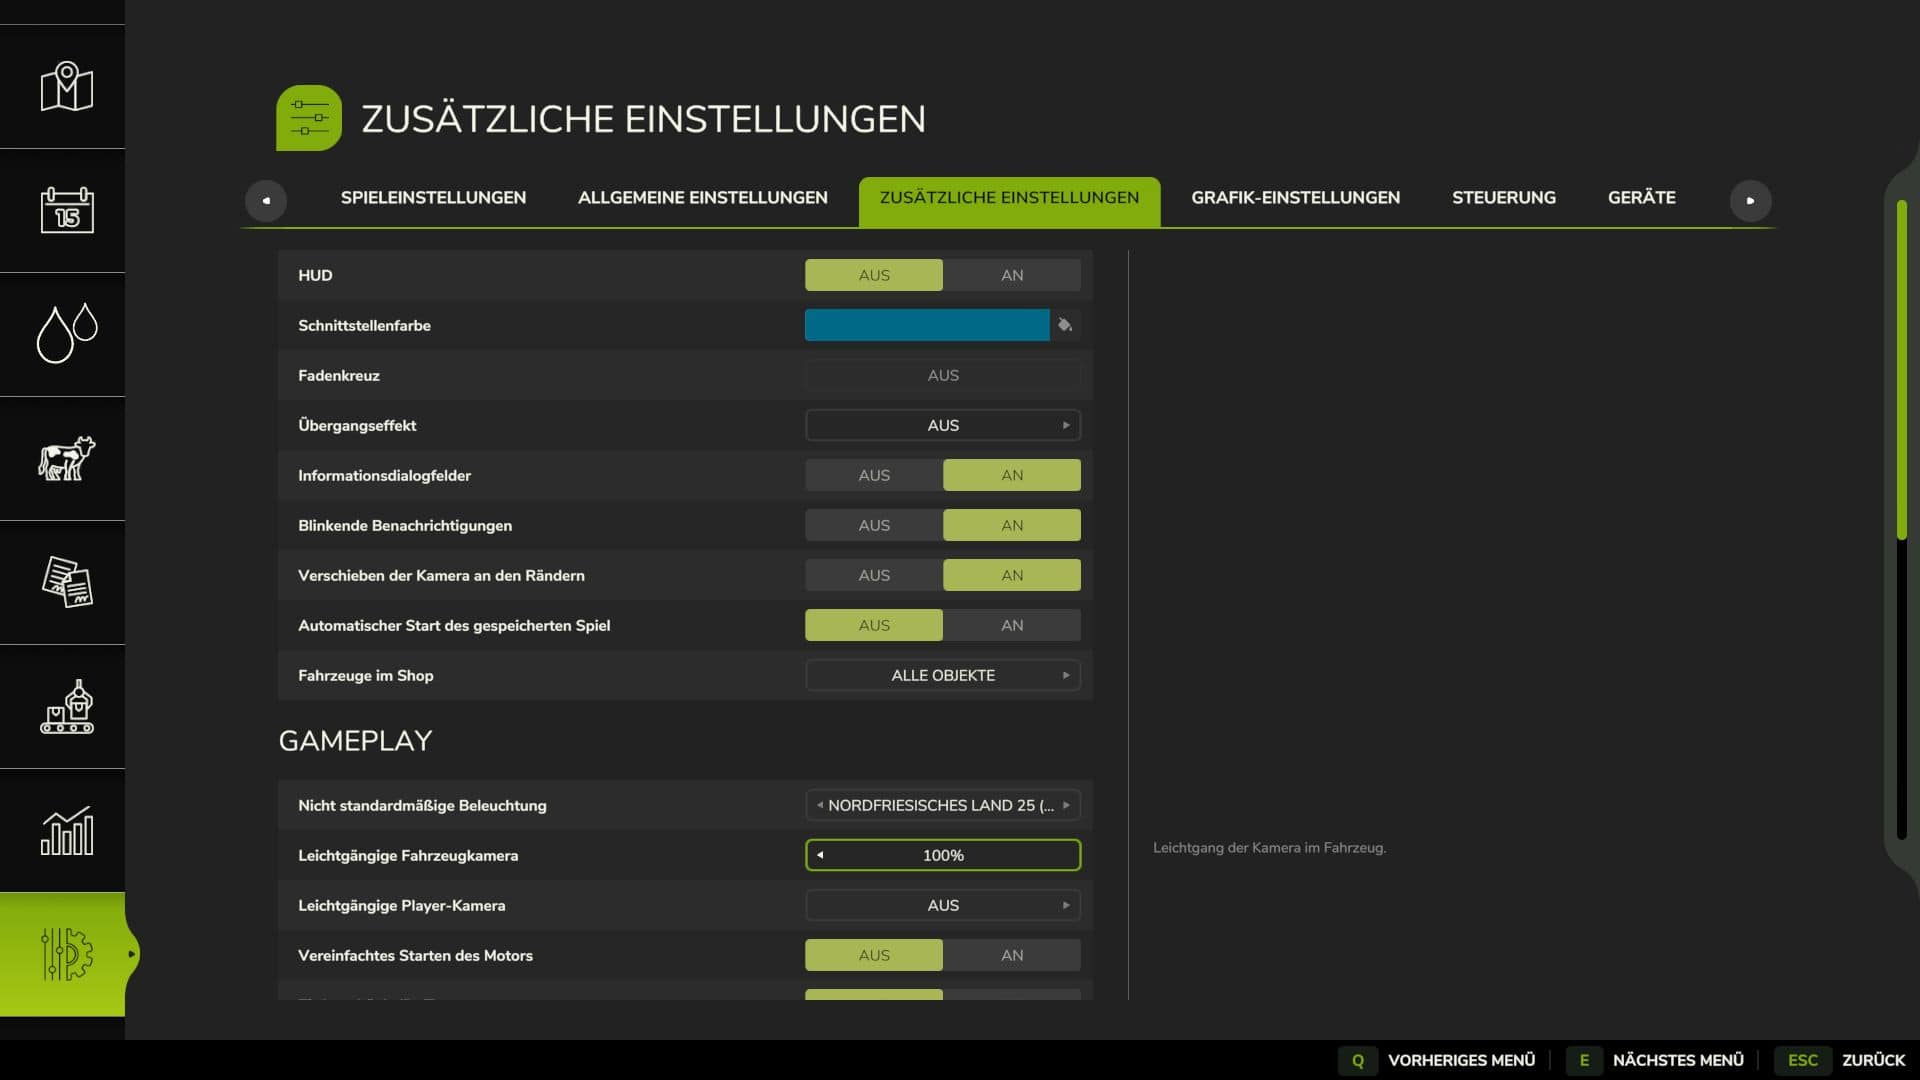Open the production factory icon
The width and height of the screenshot is (1920, 1080).
[x=66, y=707]
